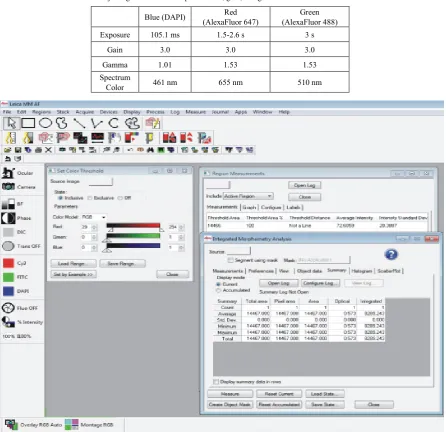Adjust the Red threshold slider
The height and width of the screenshot is (432, 446).
(x=133, y=227)
